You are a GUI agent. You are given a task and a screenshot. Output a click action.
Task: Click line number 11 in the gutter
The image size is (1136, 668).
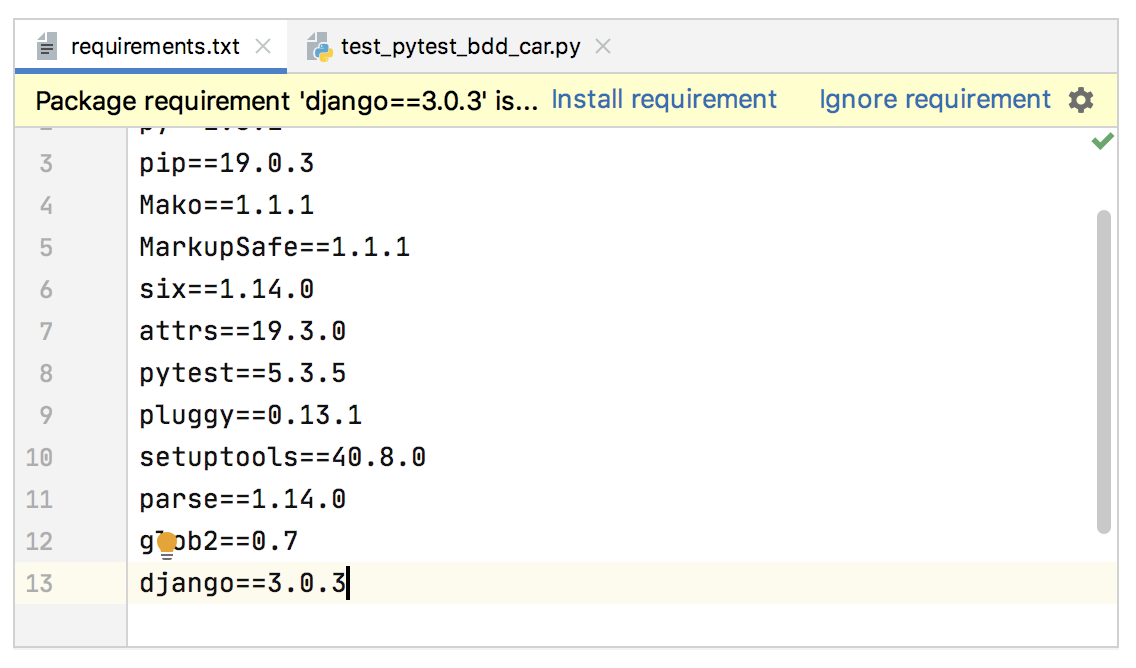(39, 500)
